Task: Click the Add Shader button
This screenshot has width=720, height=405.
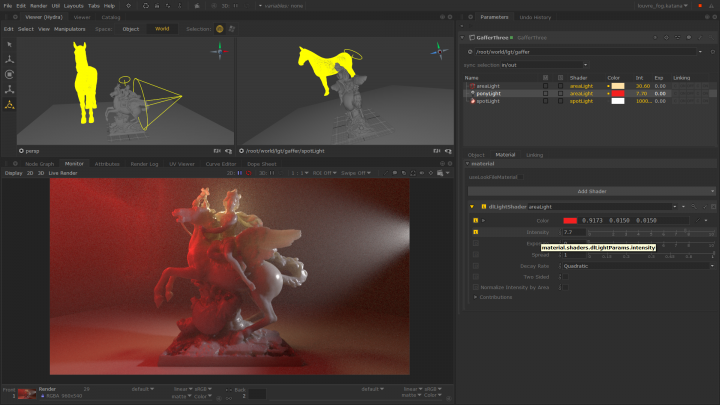Action: point(591,190)
